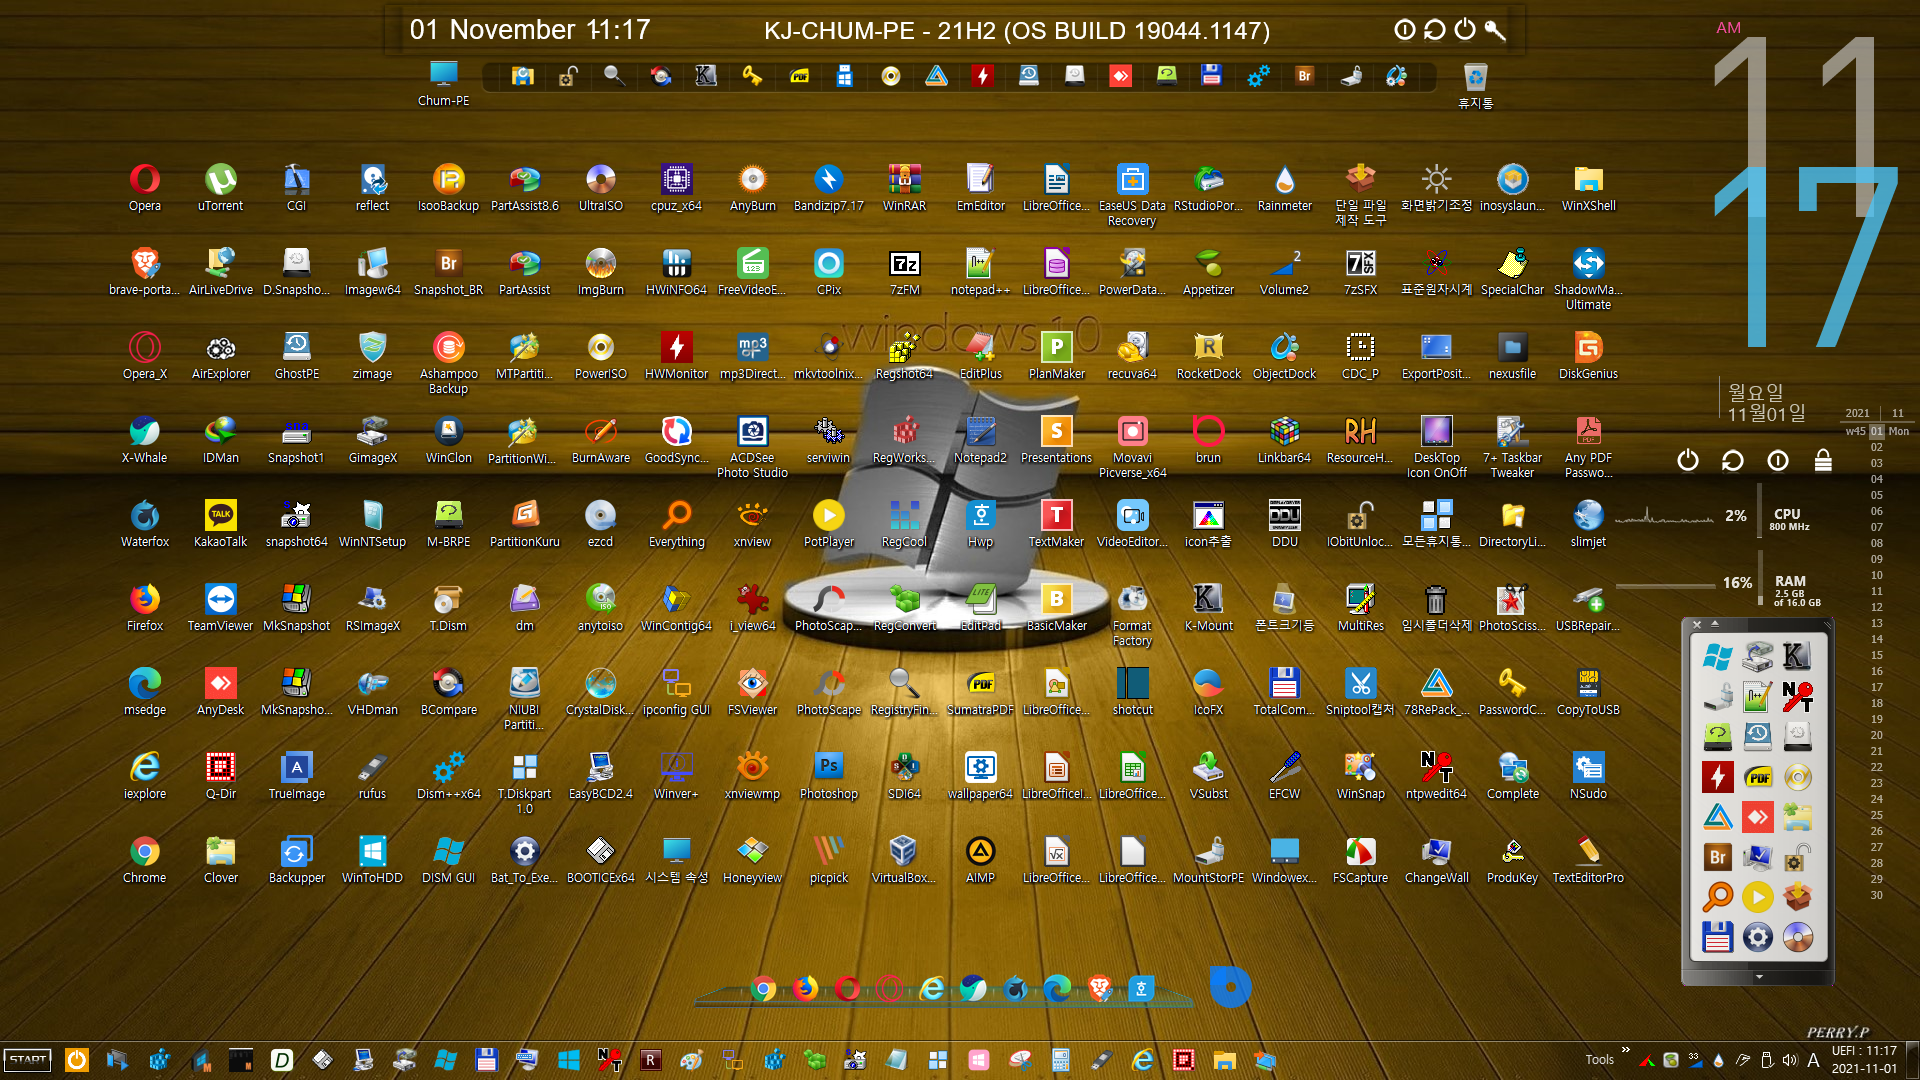Open the Chum-PE computer icon

point(443,83)
